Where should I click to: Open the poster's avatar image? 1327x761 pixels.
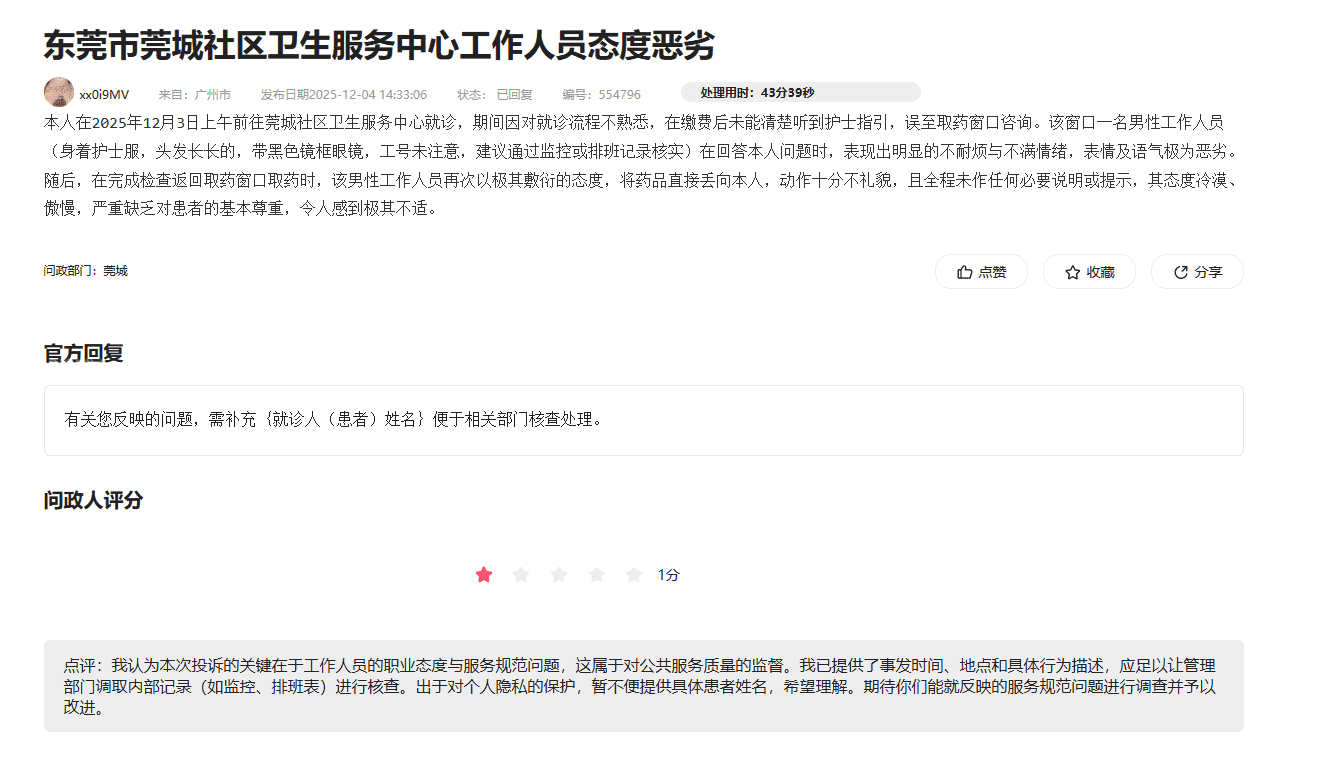(59, 93)
